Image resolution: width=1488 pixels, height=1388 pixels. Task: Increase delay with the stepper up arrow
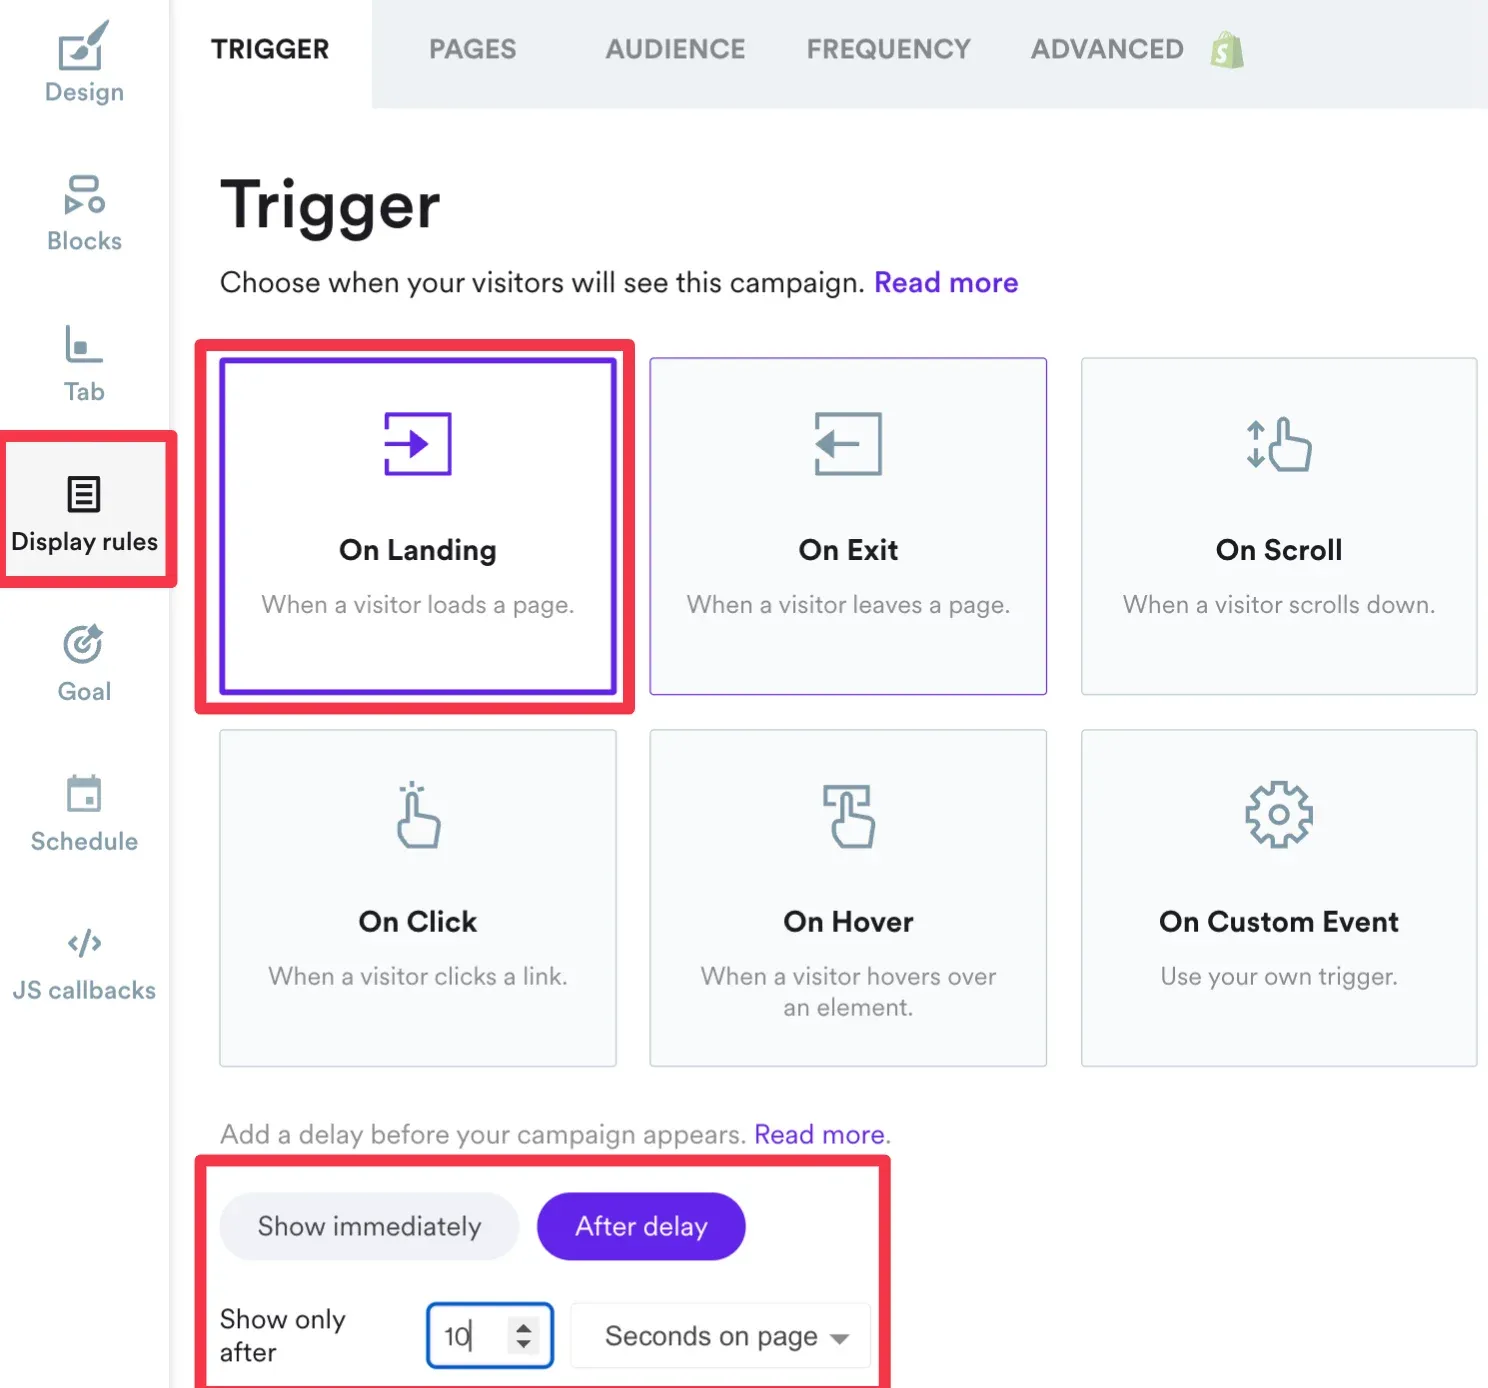(x=523, y=1327)
